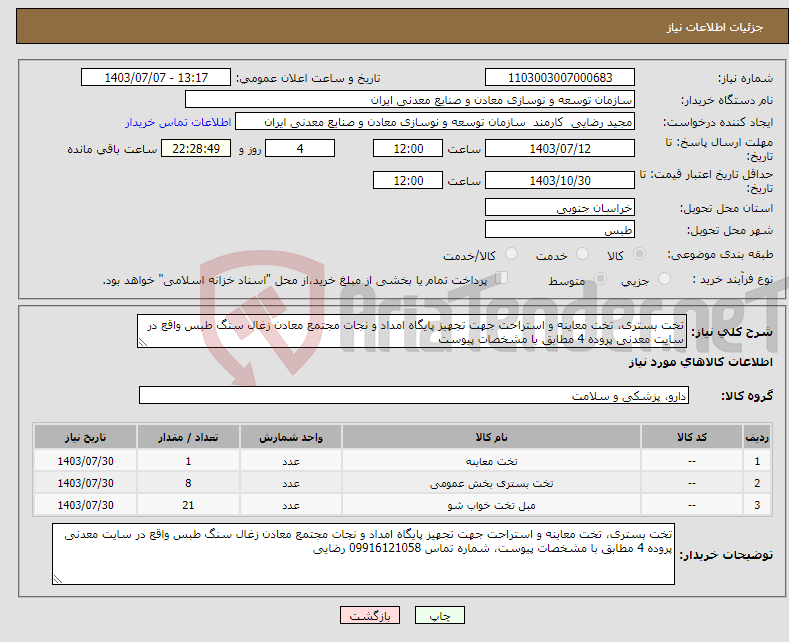Click the need date of تخت معاینه row
Screen dimensions: 789x642
pyautogui.click(x=86, y=461)
